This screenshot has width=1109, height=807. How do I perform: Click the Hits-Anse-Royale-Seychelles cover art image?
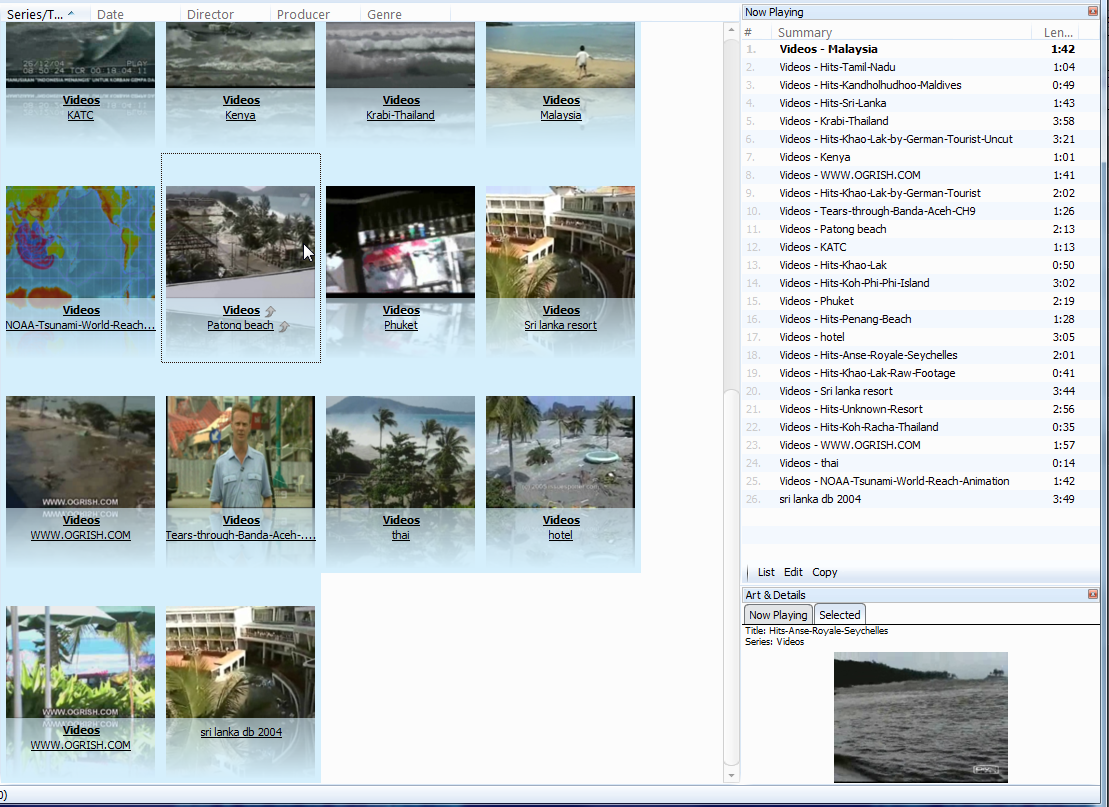point(920,716)
